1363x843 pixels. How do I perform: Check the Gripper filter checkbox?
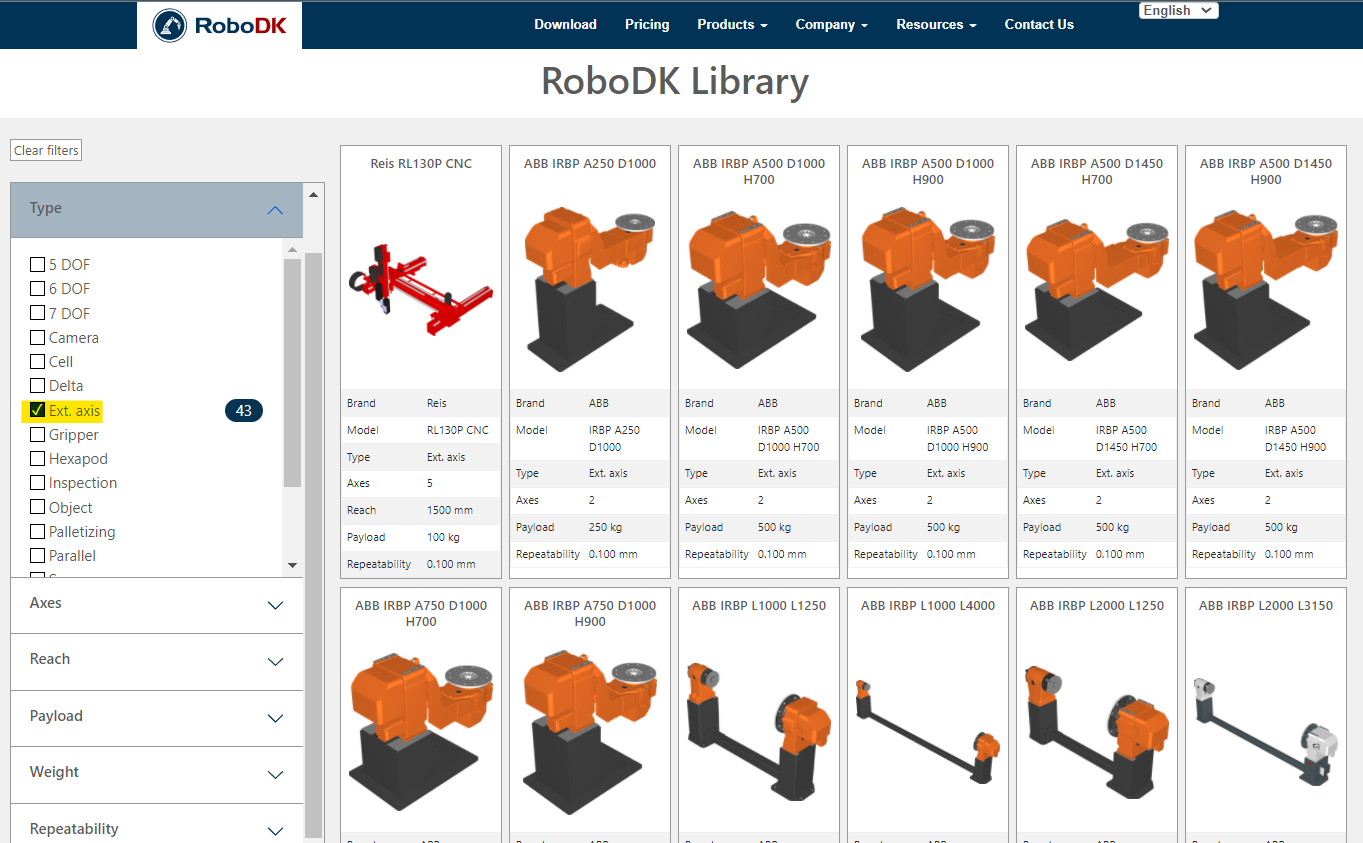37,435
